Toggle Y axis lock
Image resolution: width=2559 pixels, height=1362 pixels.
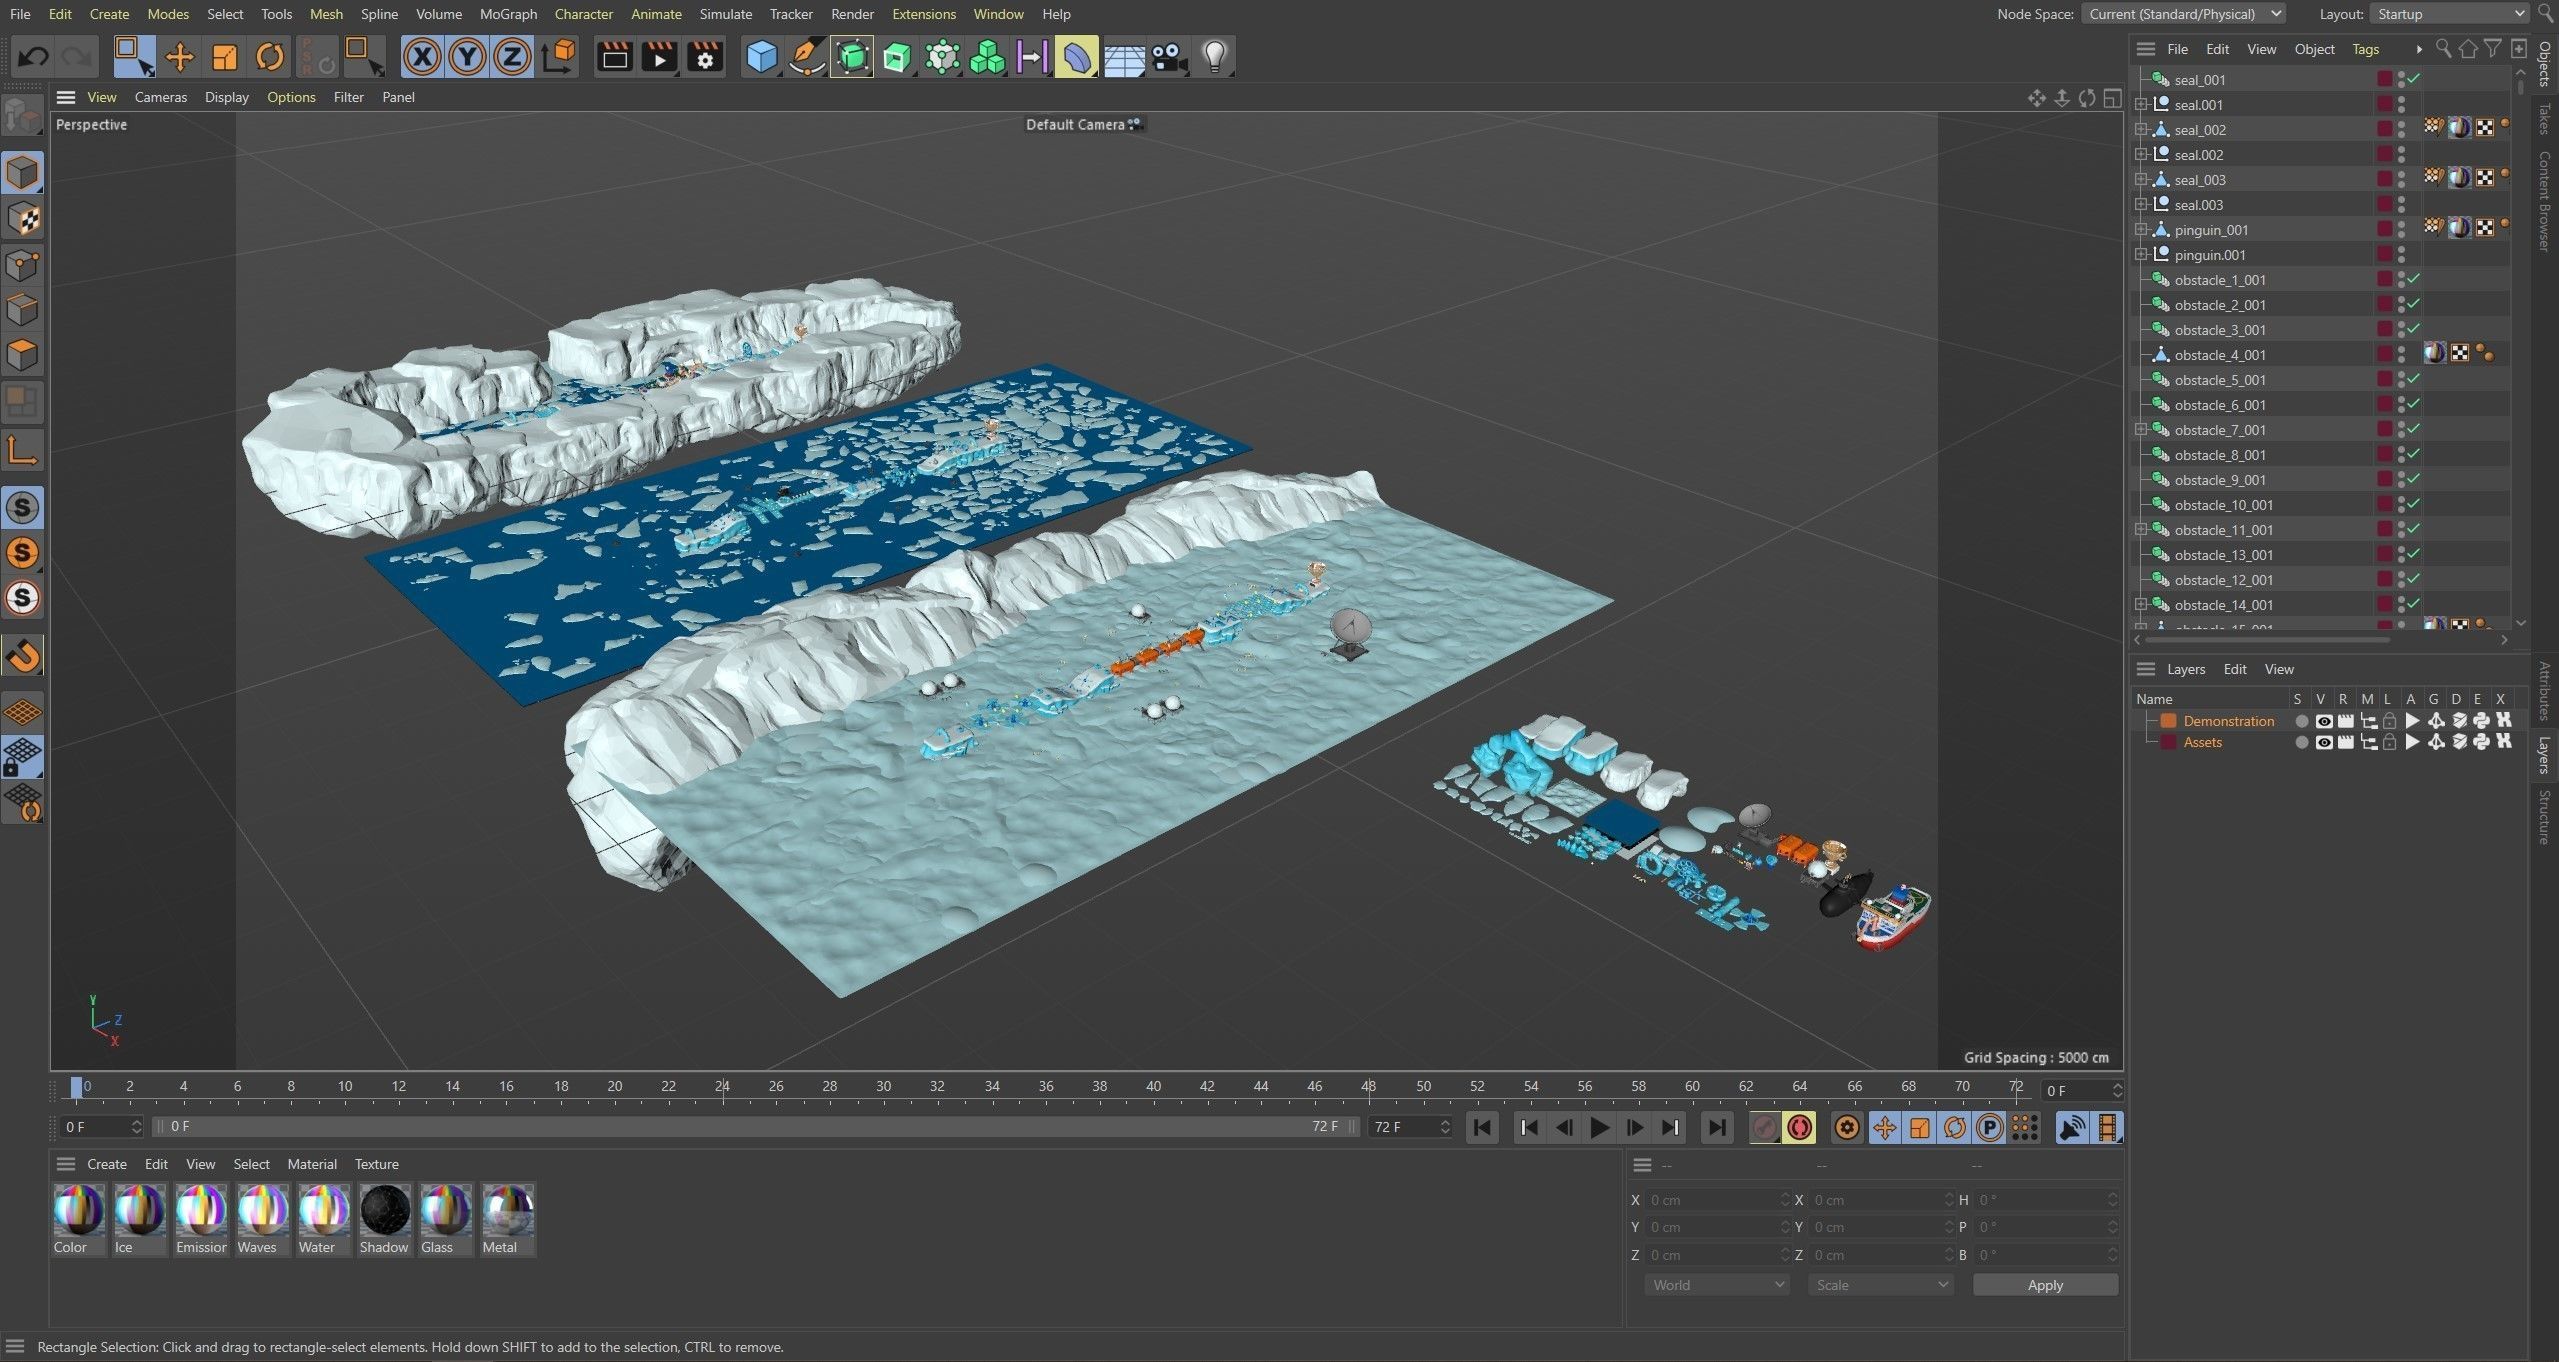coord(467,57)
